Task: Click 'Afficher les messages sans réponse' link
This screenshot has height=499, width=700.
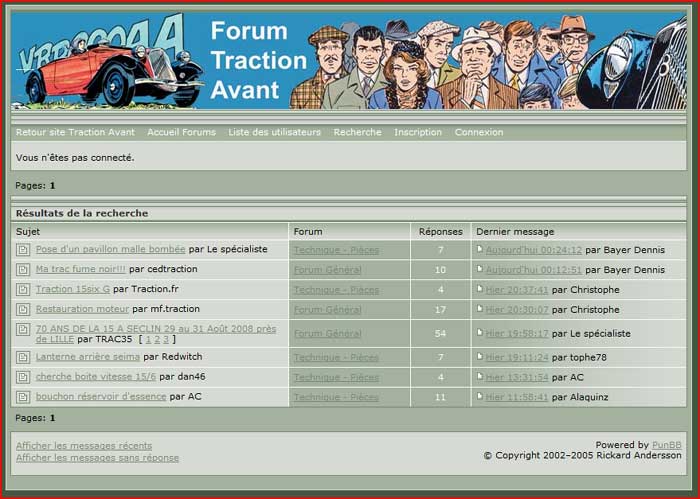Action: (97, 457)
